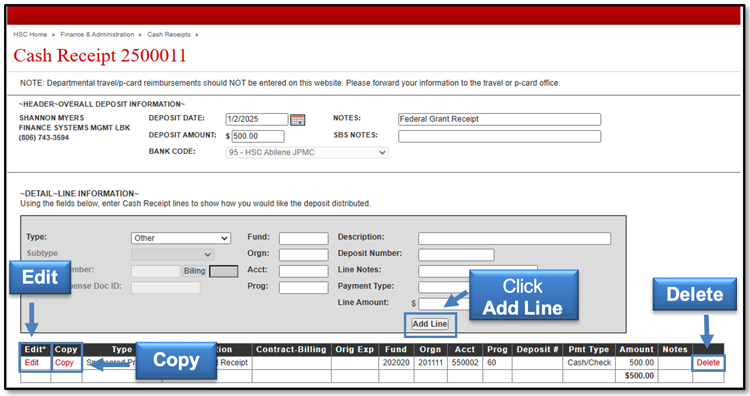This screenshot has height=396, width=750.
Task: Open the disabled Subtype dropdown
Action: pyautogui.click(x=173, y=254)
